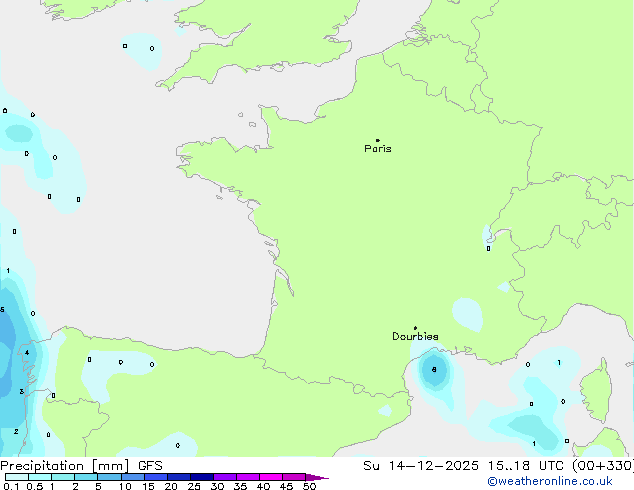Click the UTC (00+330) forecast time text

[586, 466]
